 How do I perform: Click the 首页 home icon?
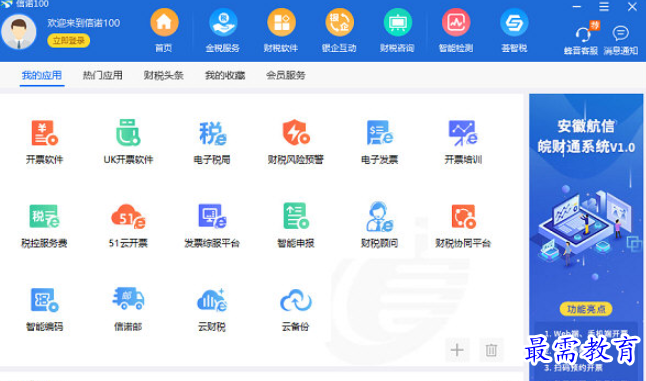164,23
